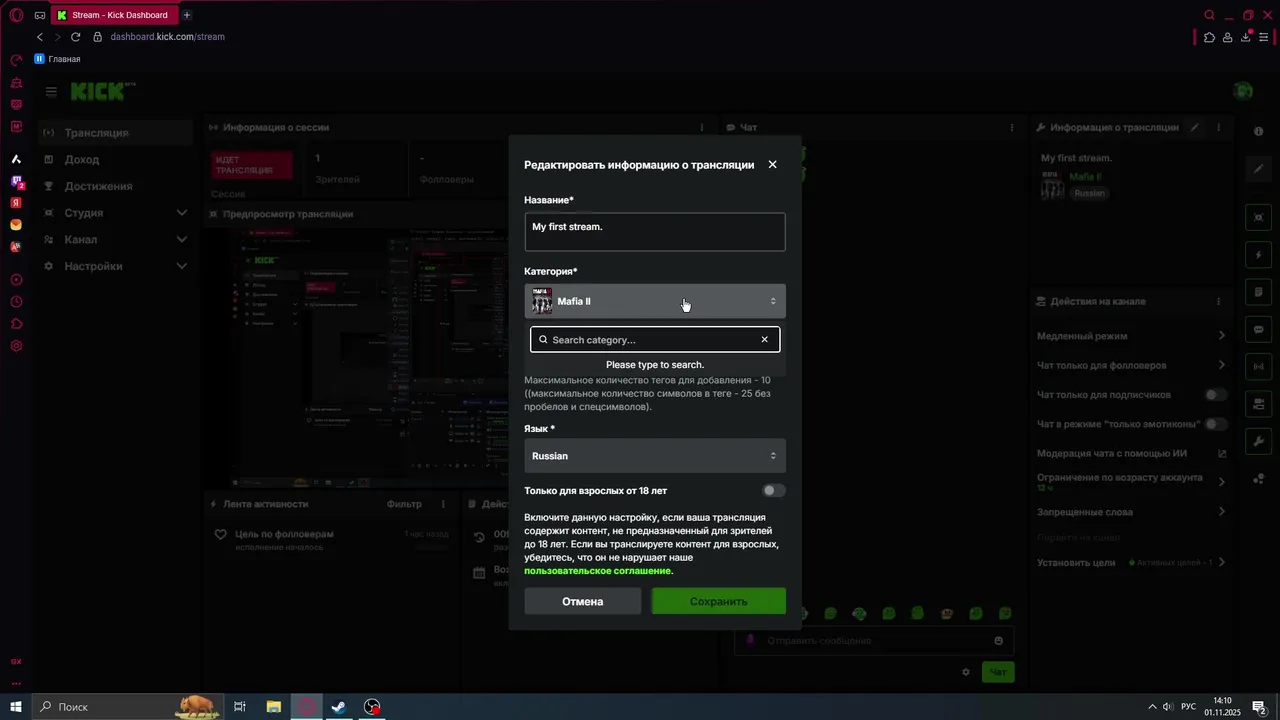Click chat bubble icon in right toolbar
Image resolution: width=1280 pixels, height=720 pixels.
coord(1259,330)
